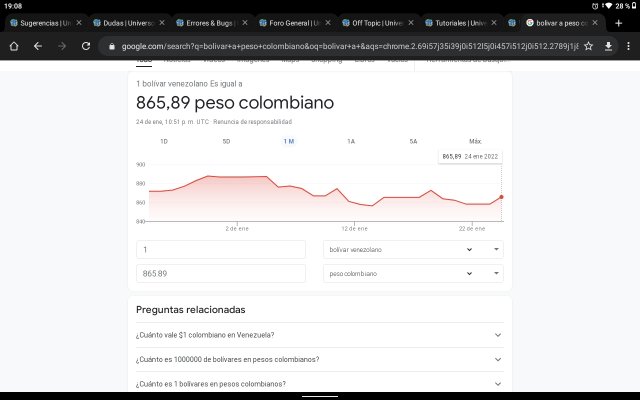Close the Off Topic tab
640x400 pixels.
pos(411,22)
